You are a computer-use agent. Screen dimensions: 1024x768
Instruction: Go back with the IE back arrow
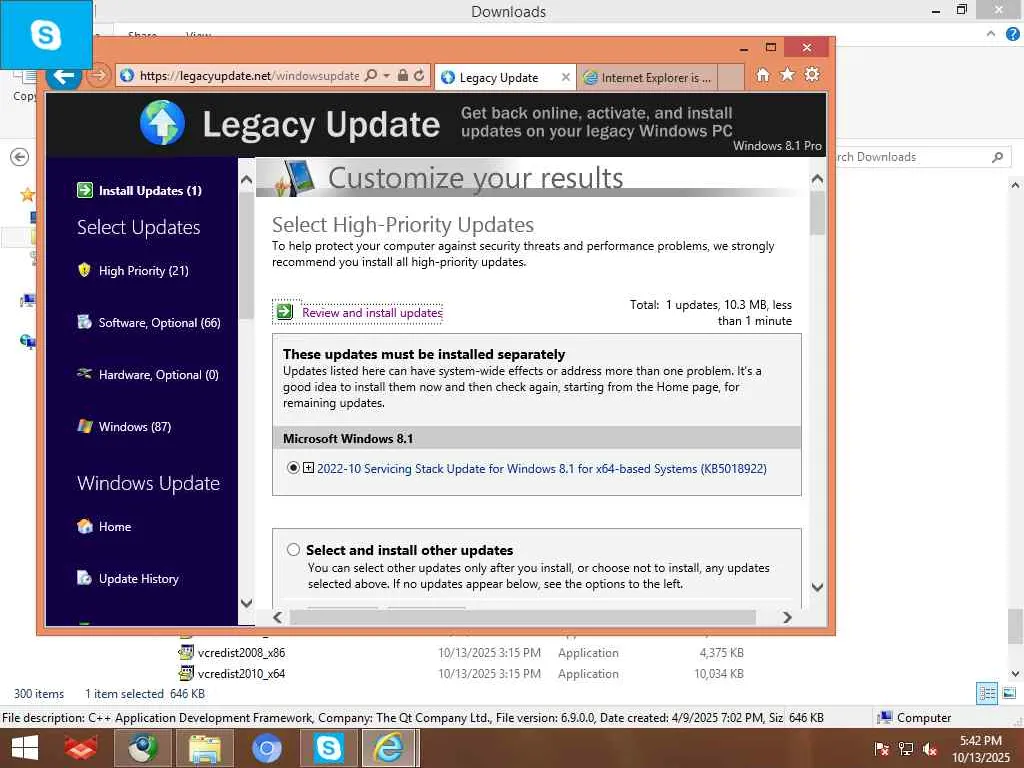[63, 76]
